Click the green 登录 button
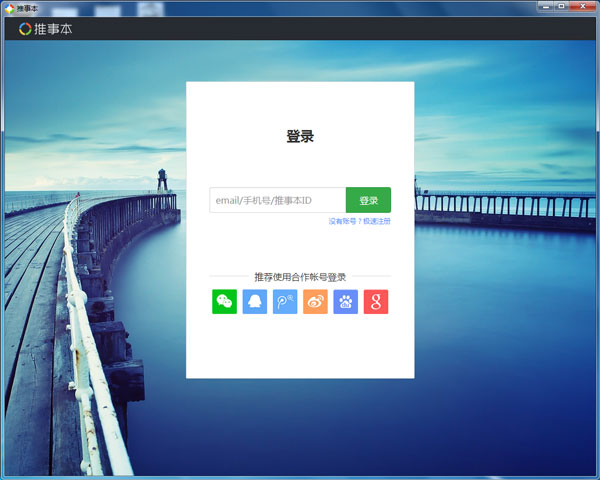Image resolution: width=600 pixels, height=480 pixels. click(368, 200)
